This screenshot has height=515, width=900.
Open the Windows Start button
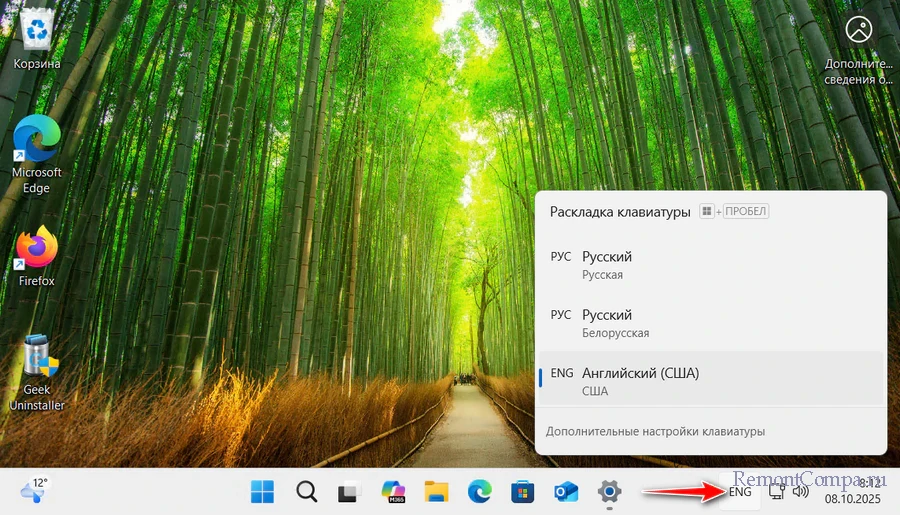pyautogui.click(x=263, y=491)
